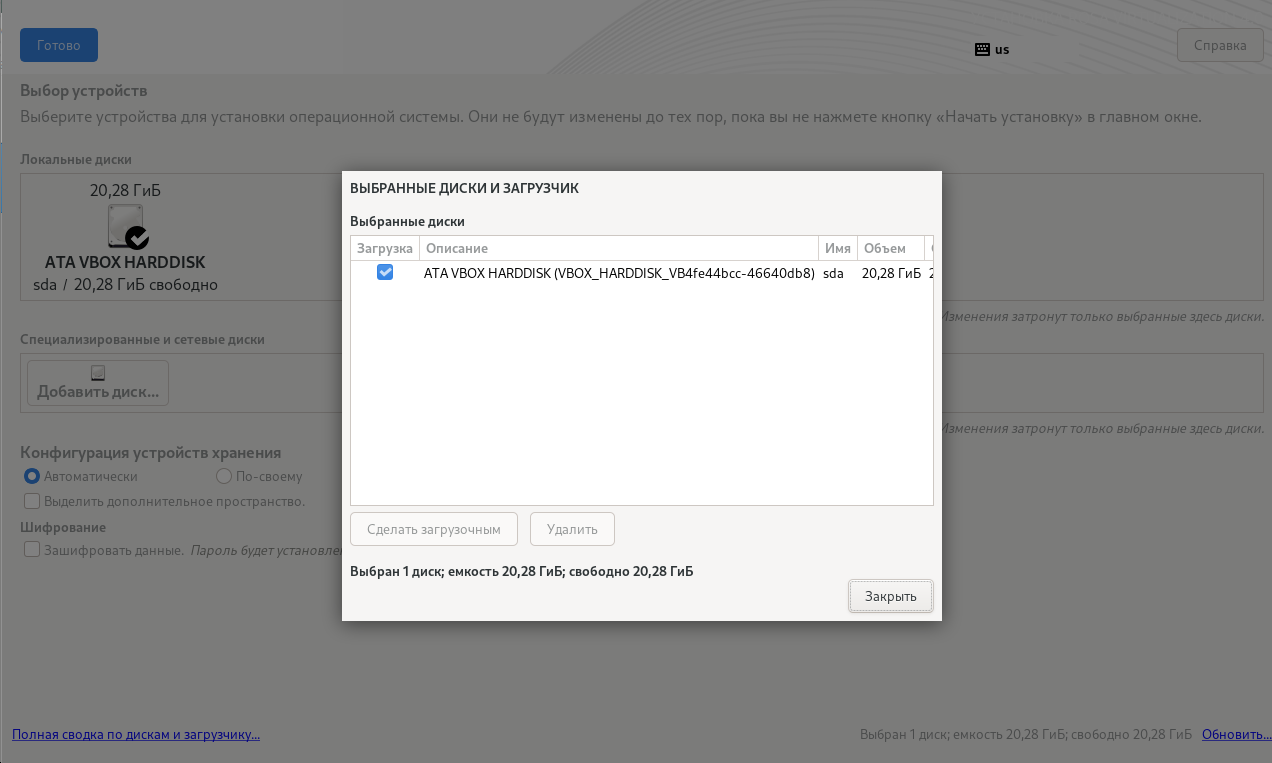Select the По-своему radio button
The height and width of the screenshot is (763, 1272).
tap(224, 476)
